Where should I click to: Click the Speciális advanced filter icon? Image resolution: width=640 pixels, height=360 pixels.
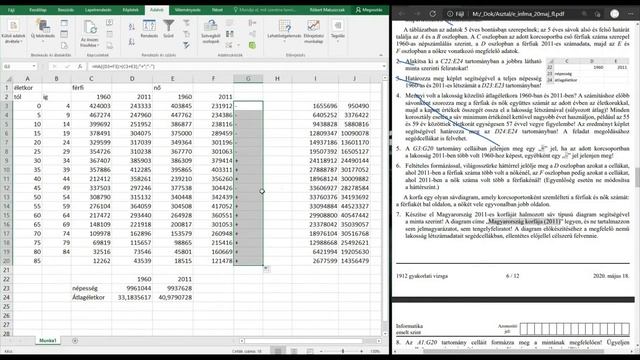pyautogui.click(x=186, y=45)
